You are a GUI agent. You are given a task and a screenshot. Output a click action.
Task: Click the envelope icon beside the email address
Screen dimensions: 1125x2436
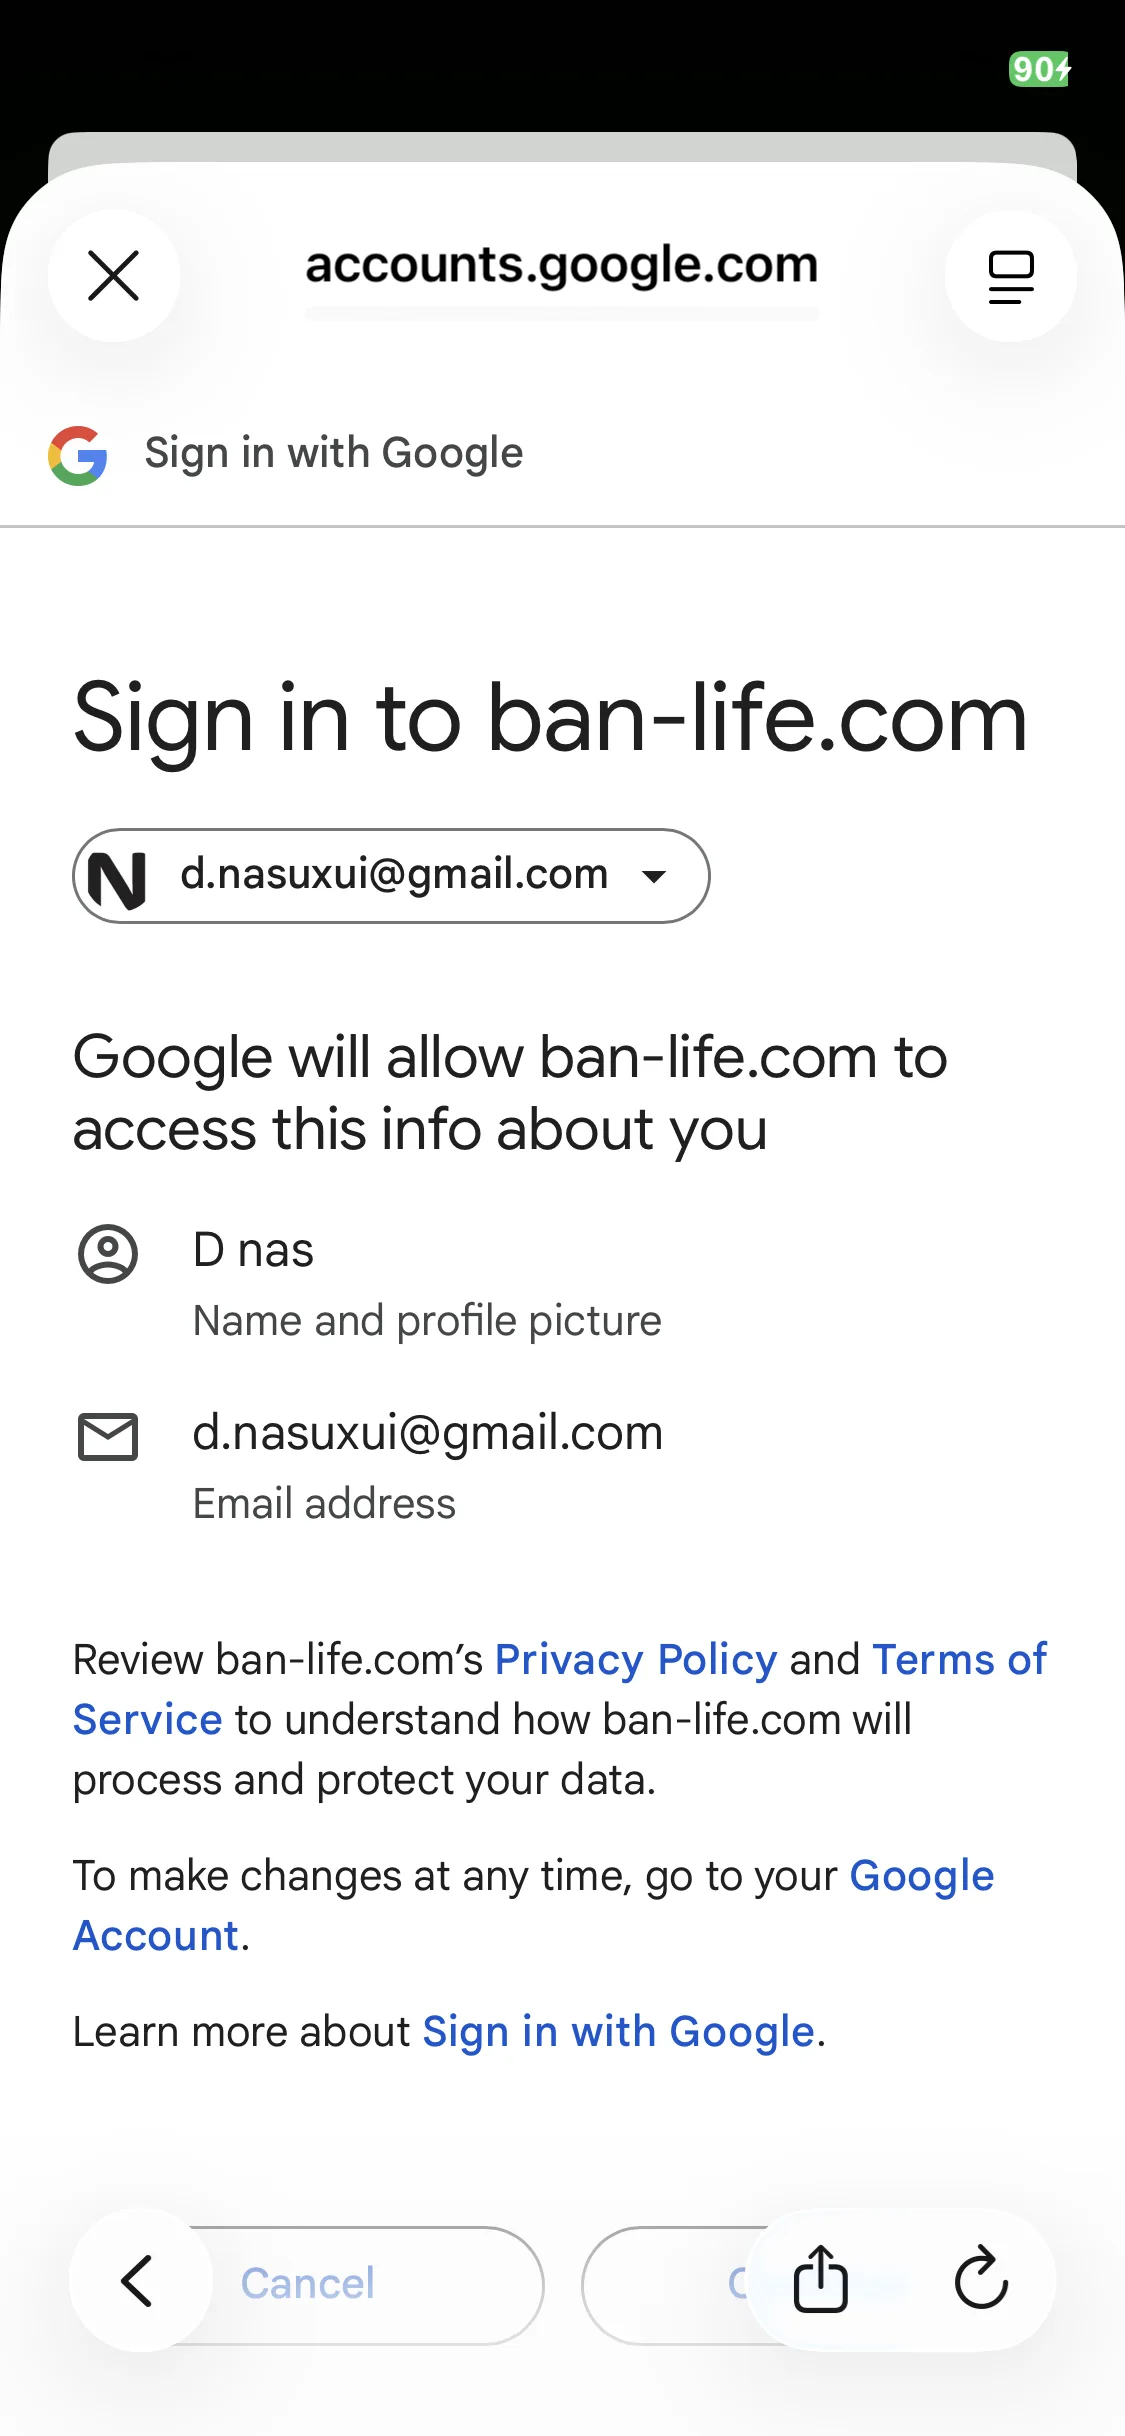pyautogui.click(x=108, y=1437)
